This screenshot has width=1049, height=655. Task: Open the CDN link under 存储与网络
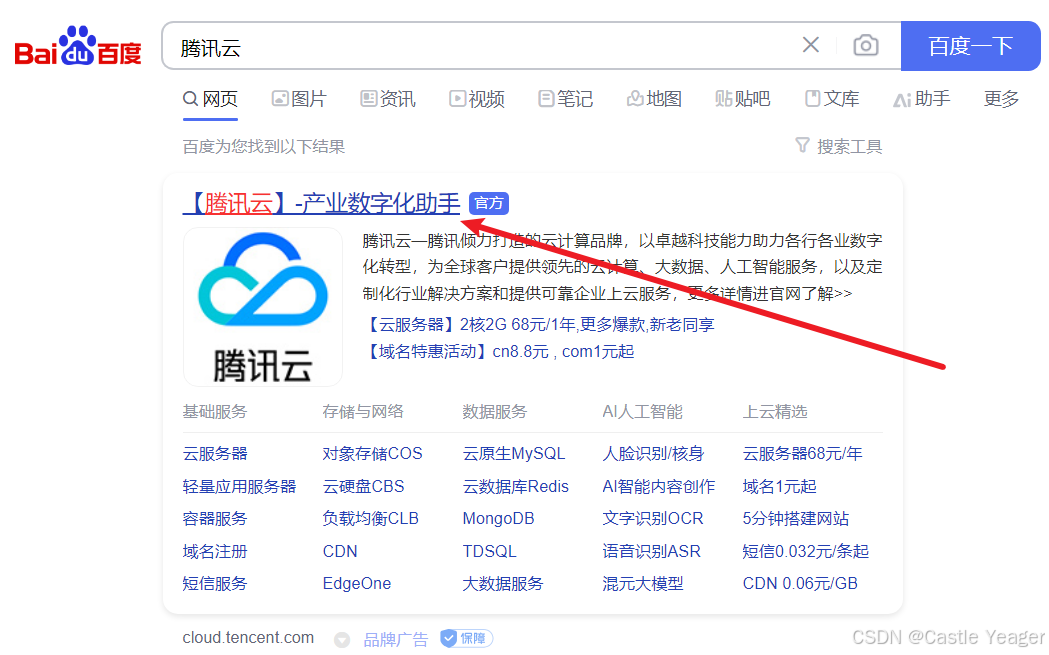(341, 551)
